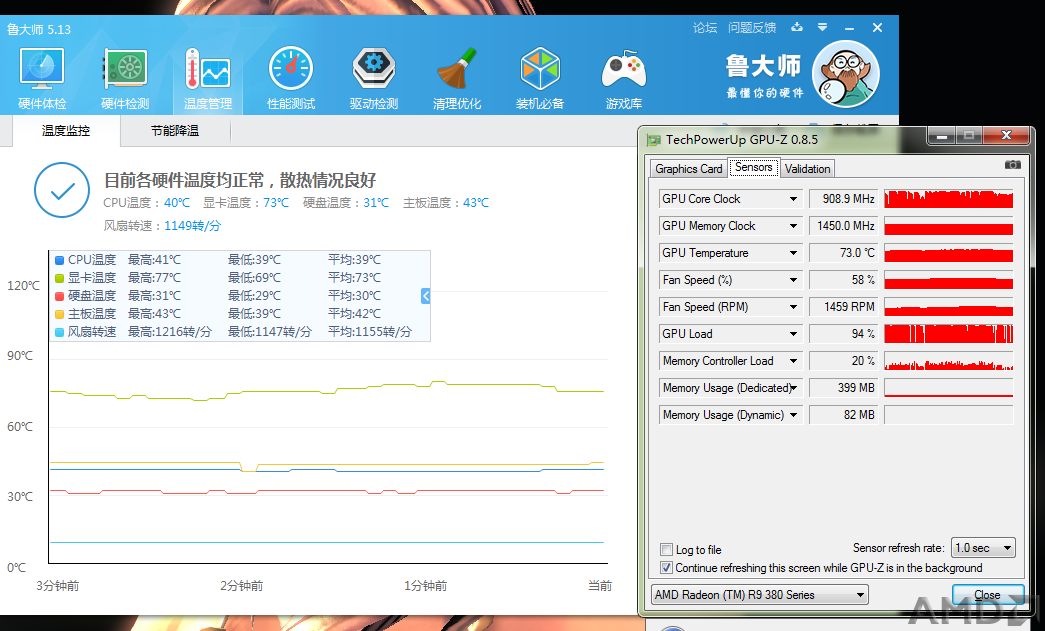The height and width of the screenshot is (631, 1045).
Task: Click the 399 MB dedicated memory value
Action: (x=843, y=388)
